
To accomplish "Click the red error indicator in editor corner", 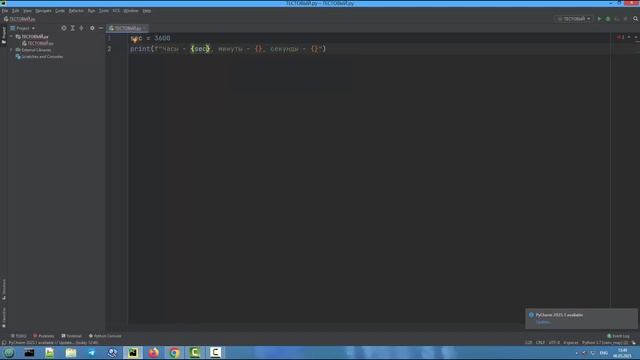I will click(620, 37).
